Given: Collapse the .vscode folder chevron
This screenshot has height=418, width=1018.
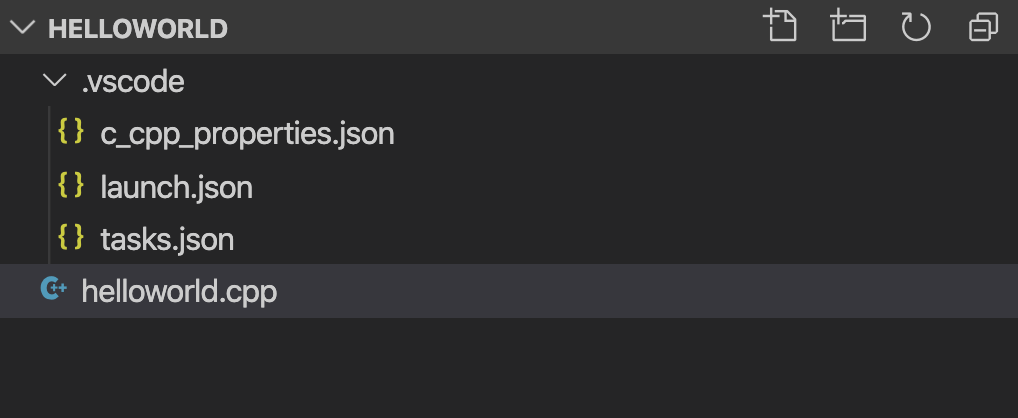Looking at the screenshot, I should [x=55, y=80].
